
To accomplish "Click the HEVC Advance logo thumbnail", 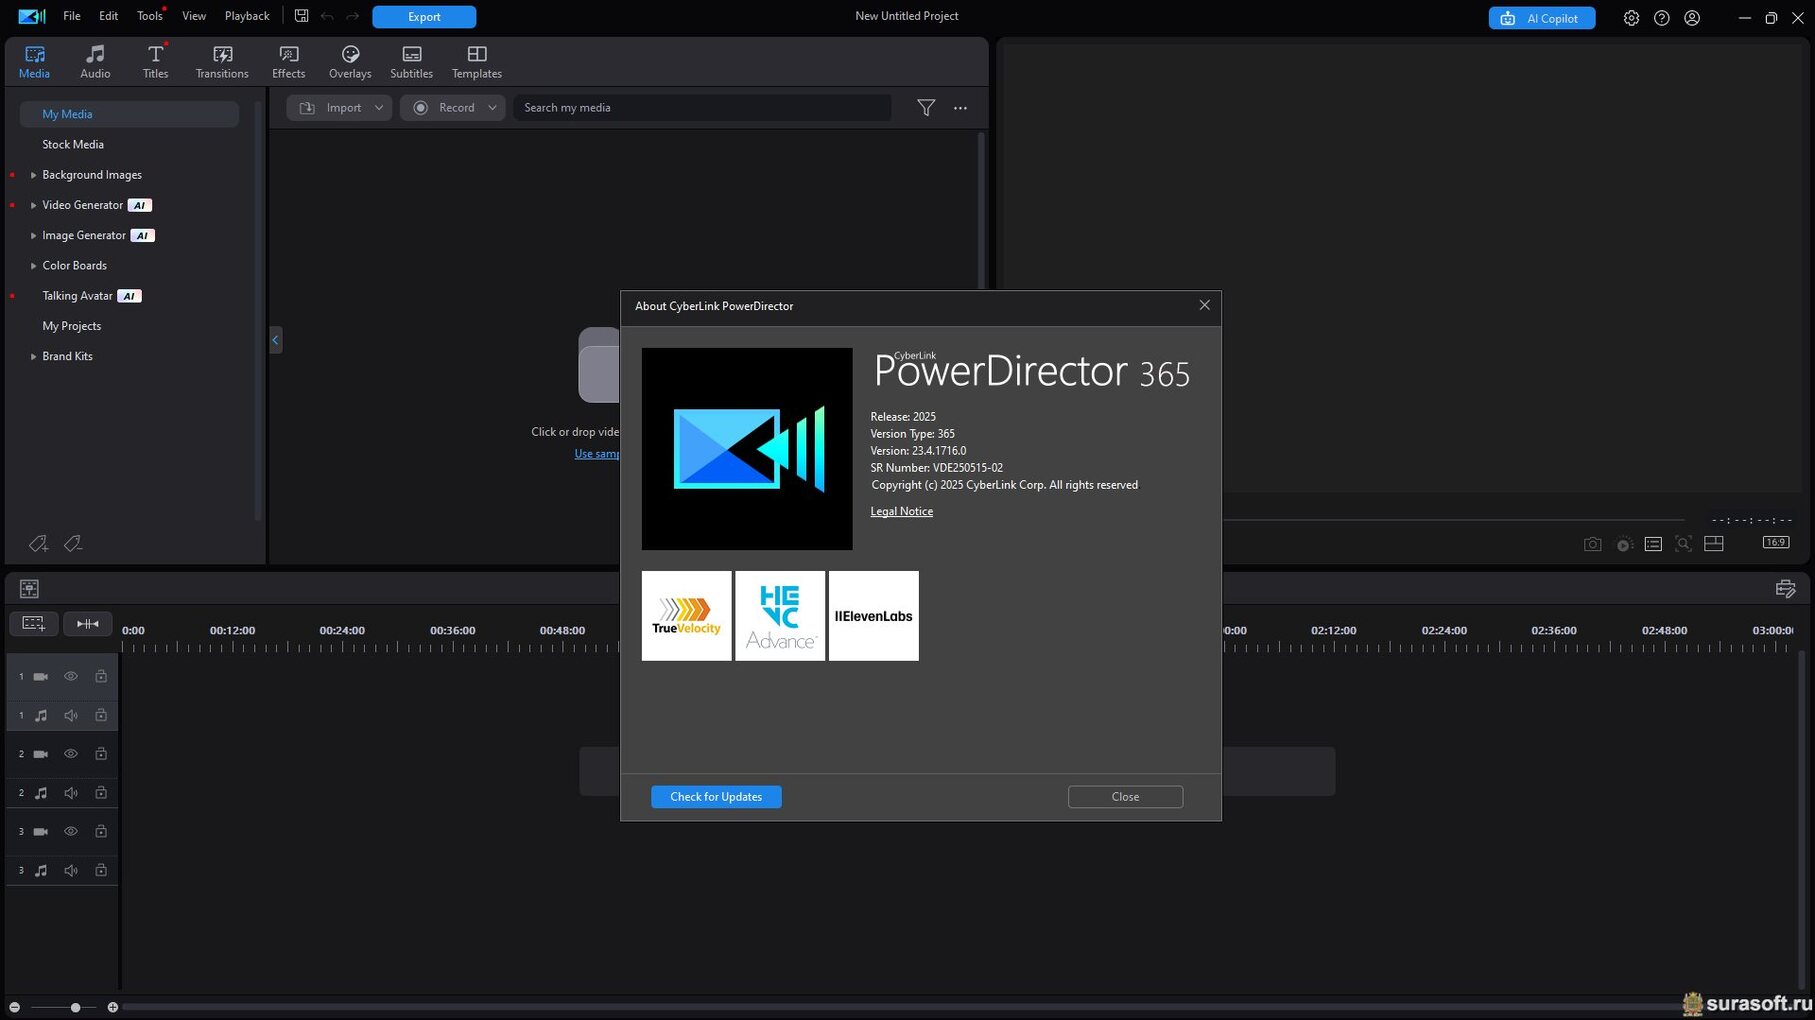I will pos(780,616).
